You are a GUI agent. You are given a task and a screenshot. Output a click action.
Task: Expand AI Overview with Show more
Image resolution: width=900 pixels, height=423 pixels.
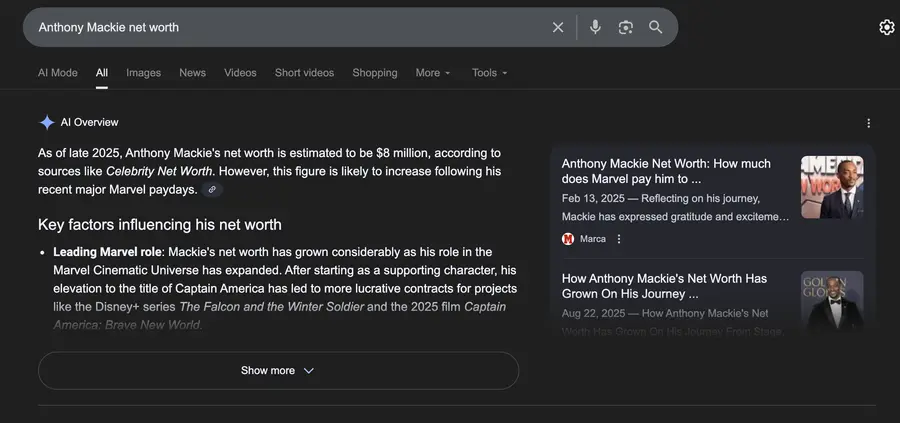coord(278,370)
